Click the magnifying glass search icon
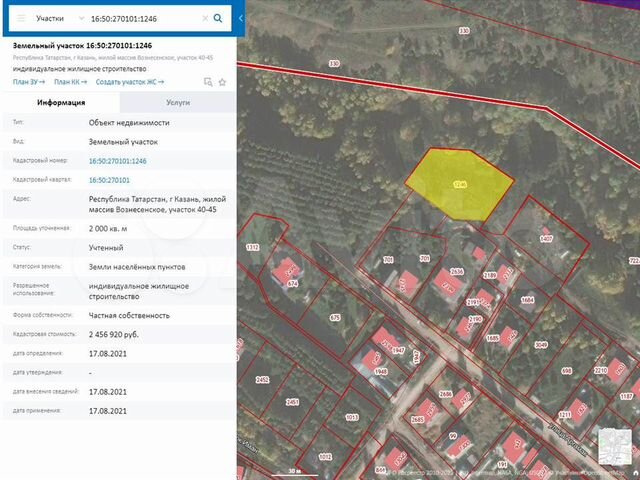Viewport: 640px width, 480px height. 219,18
